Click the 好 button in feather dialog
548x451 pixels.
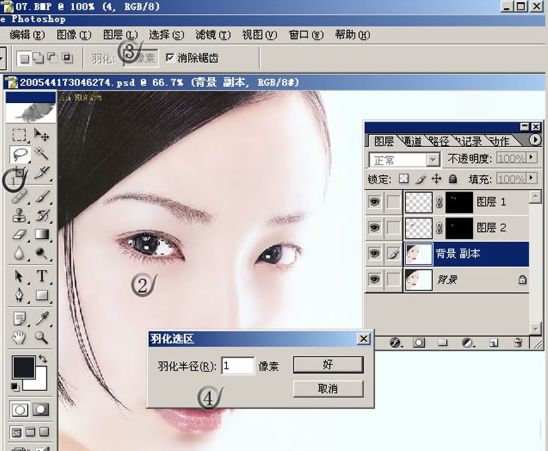(x=328, y=365)
